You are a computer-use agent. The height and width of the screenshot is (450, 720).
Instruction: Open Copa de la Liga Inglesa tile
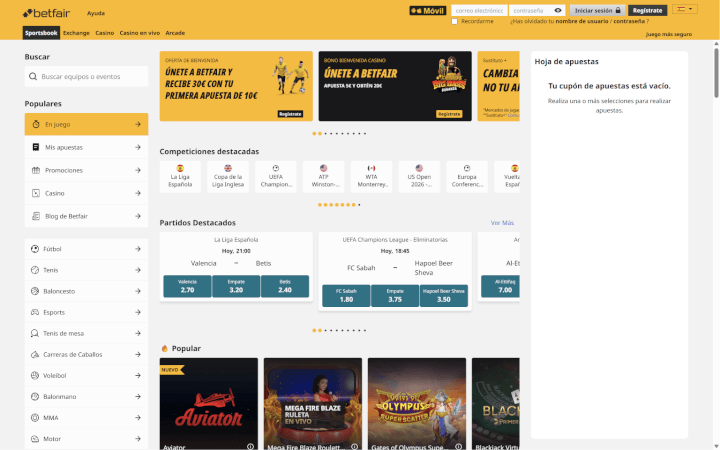228,177
